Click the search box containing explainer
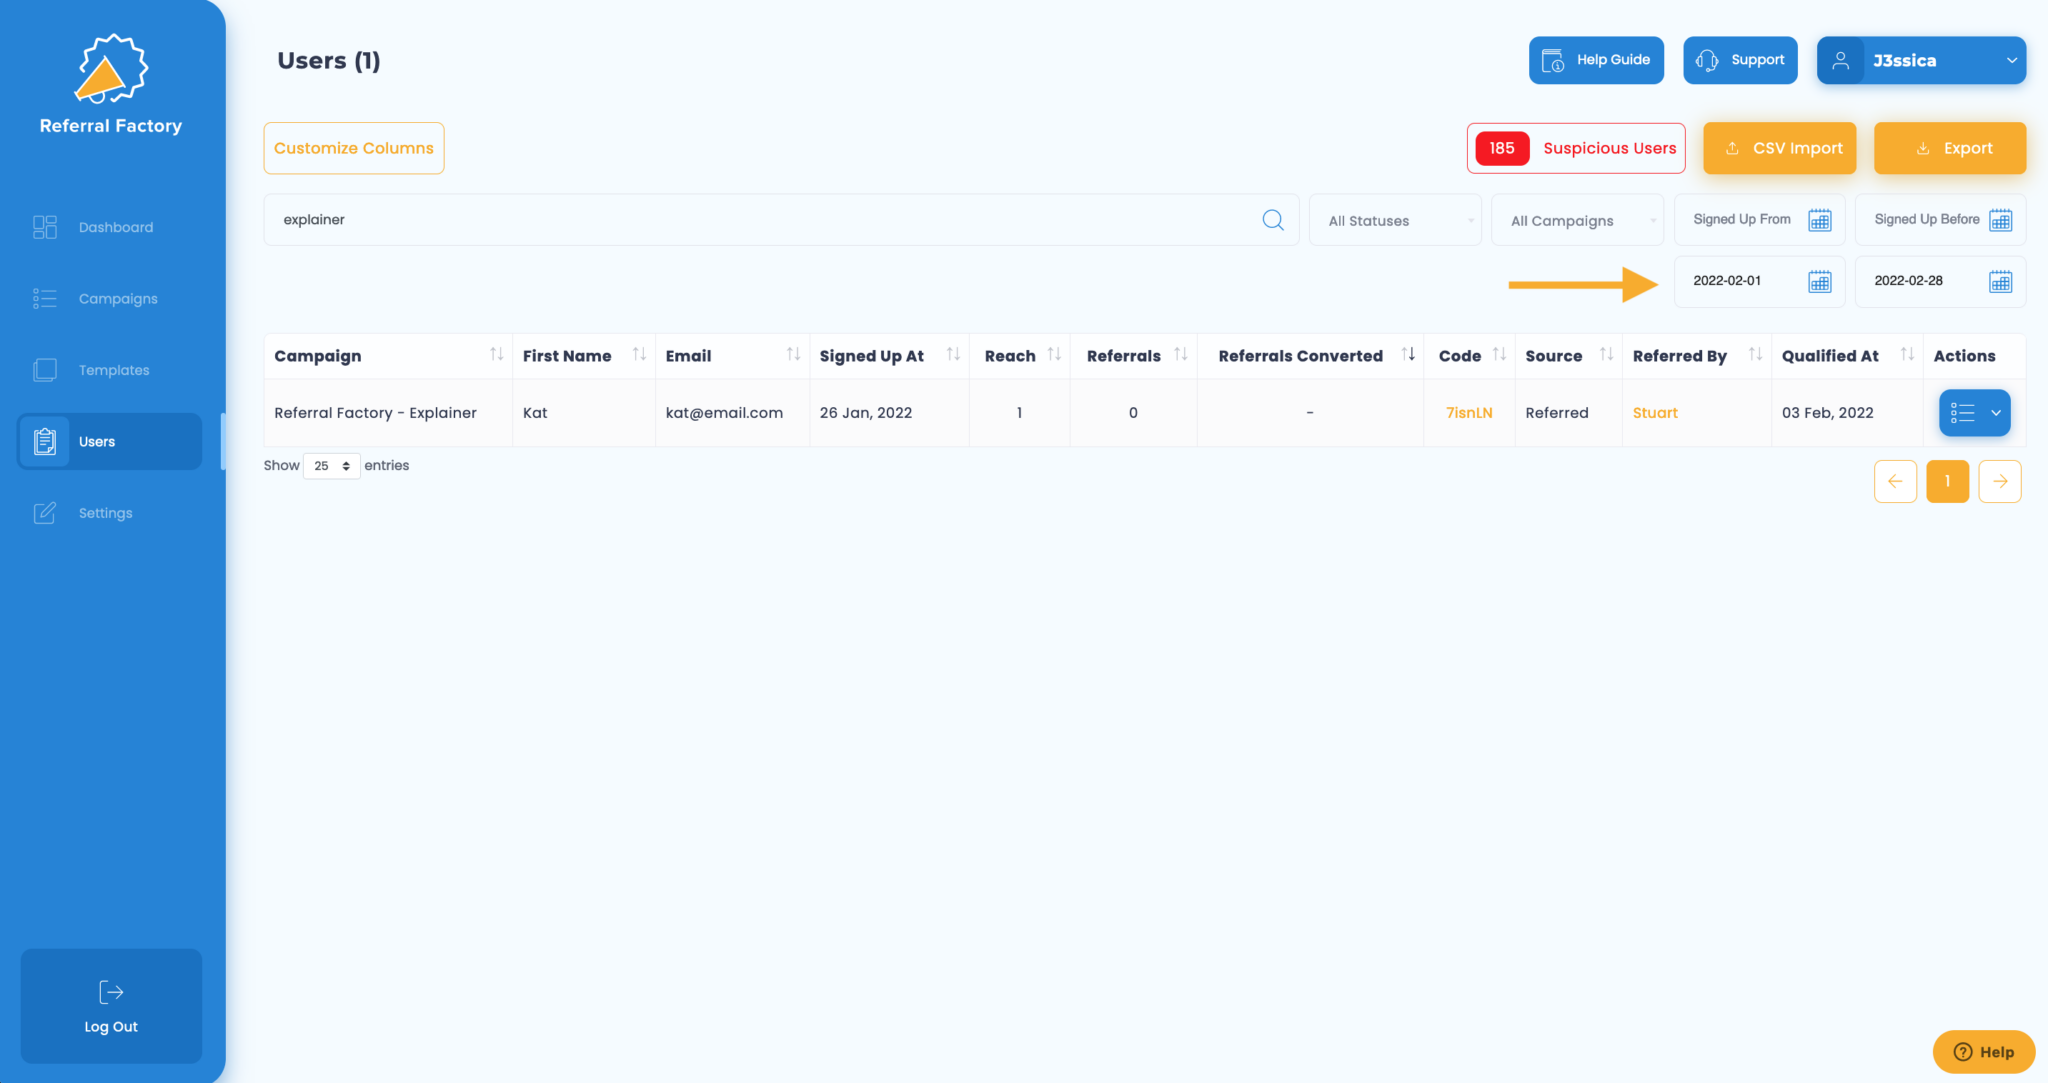The width and height of the screenshot is (2048, 1083). (x=781, y=220)
